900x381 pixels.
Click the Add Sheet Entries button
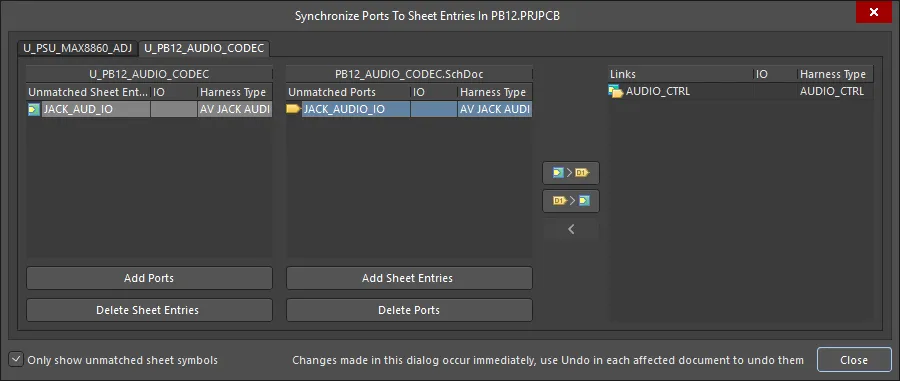pos(409,278)
